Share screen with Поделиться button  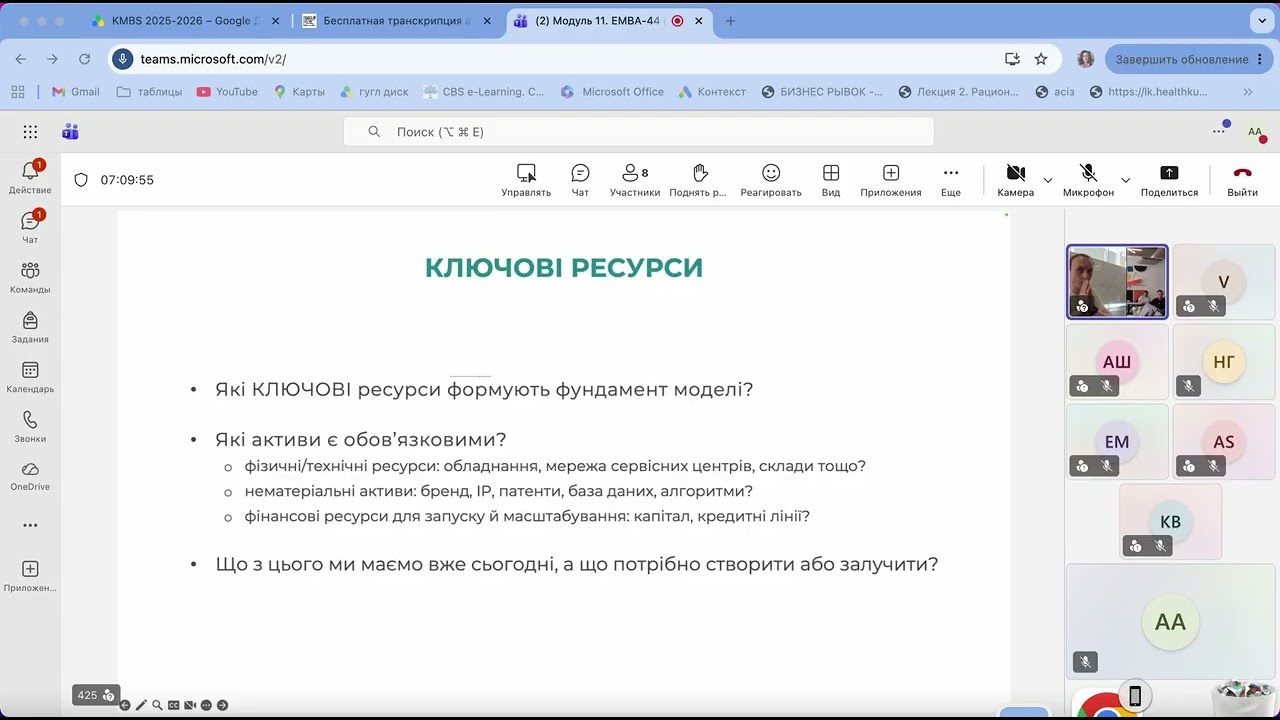point(1169,180)
